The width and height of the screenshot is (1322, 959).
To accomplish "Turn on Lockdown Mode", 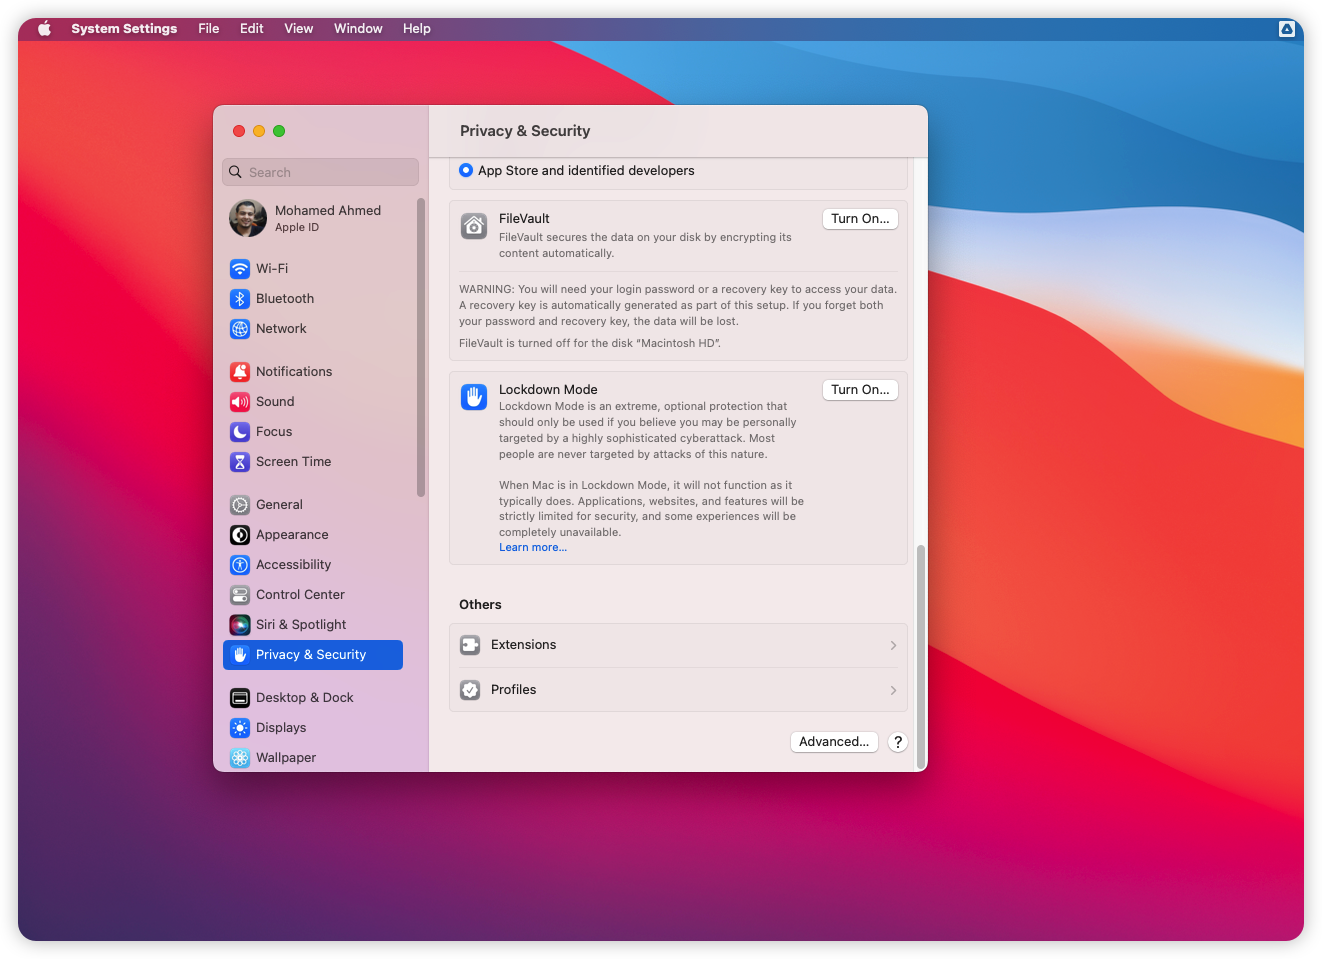I will (860, 390).
